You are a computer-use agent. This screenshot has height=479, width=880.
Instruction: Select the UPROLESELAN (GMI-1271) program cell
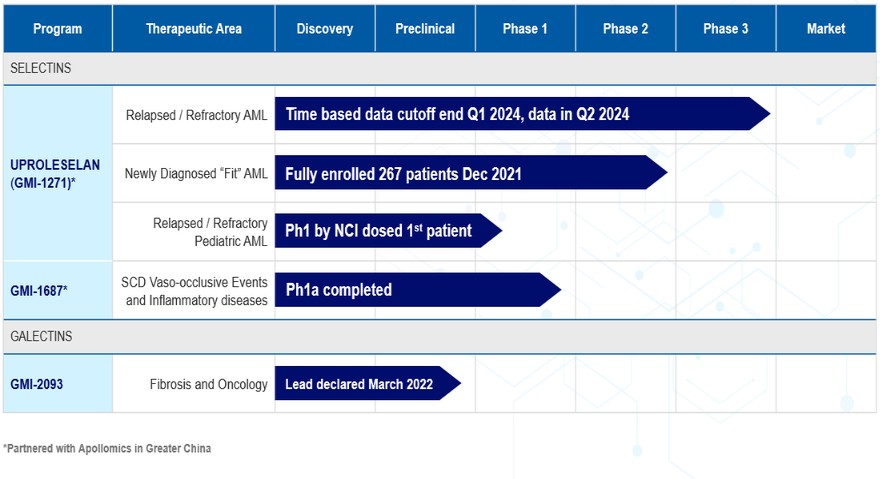click(57, 173)
